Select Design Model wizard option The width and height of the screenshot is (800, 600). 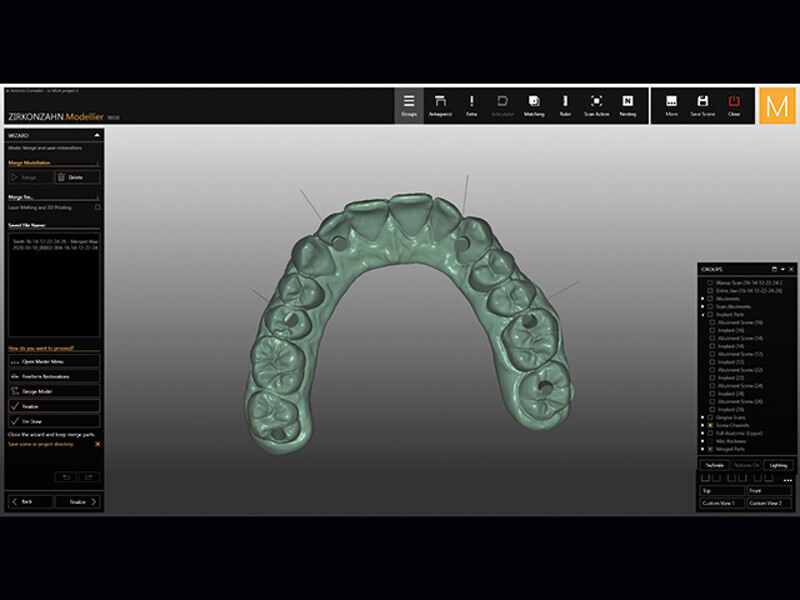pos(53,391)
